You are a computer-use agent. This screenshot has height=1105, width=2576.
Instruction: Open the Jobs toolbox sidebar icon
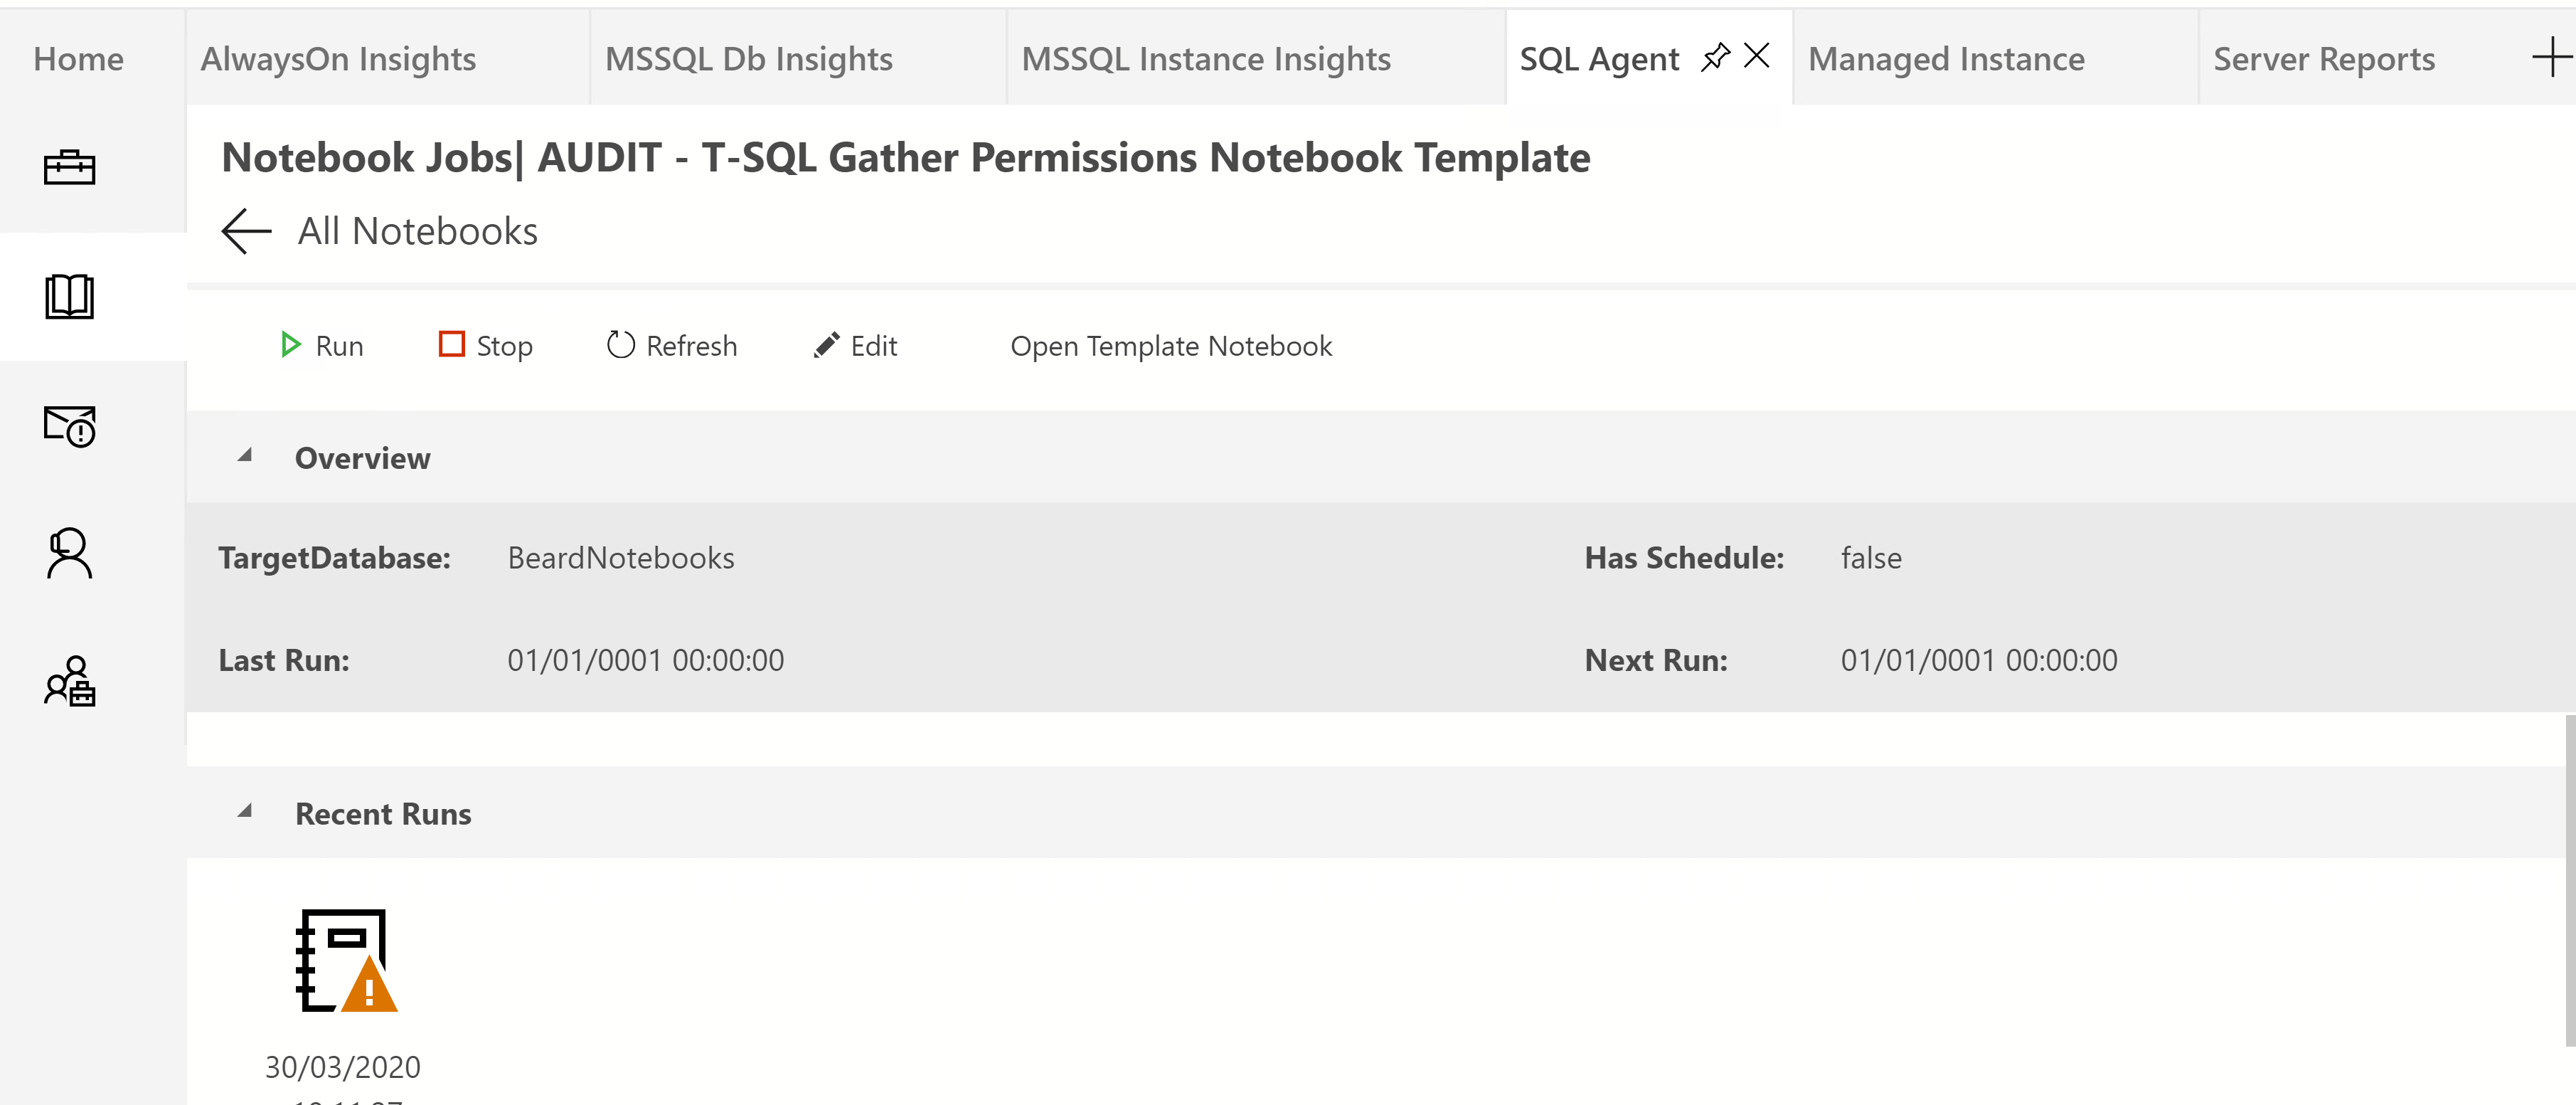point(69,167)
